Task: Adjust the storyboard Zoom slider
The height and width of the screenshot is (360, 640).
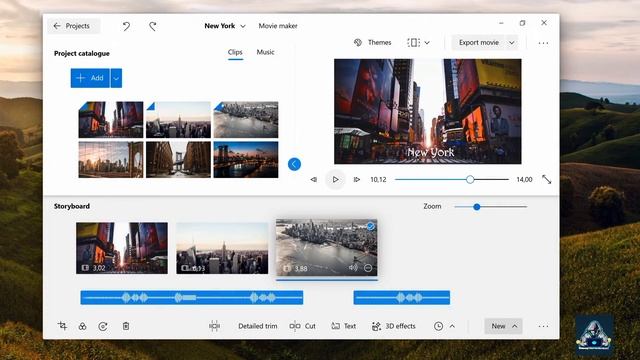Action: 490,207
